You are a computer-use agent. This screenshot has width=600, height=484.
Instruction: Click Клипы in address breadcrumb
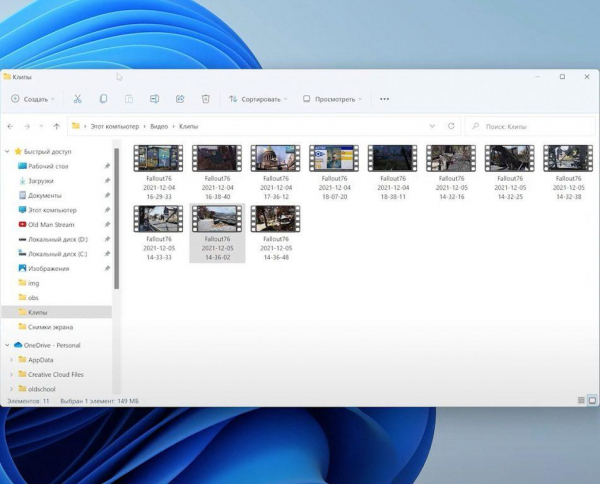pos(189,126)
